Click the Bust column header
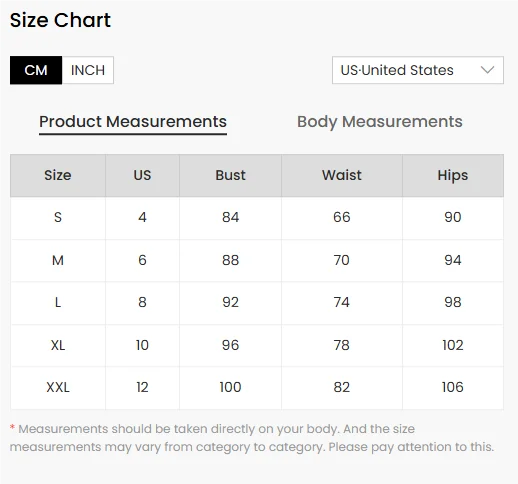 click(230, 175)
